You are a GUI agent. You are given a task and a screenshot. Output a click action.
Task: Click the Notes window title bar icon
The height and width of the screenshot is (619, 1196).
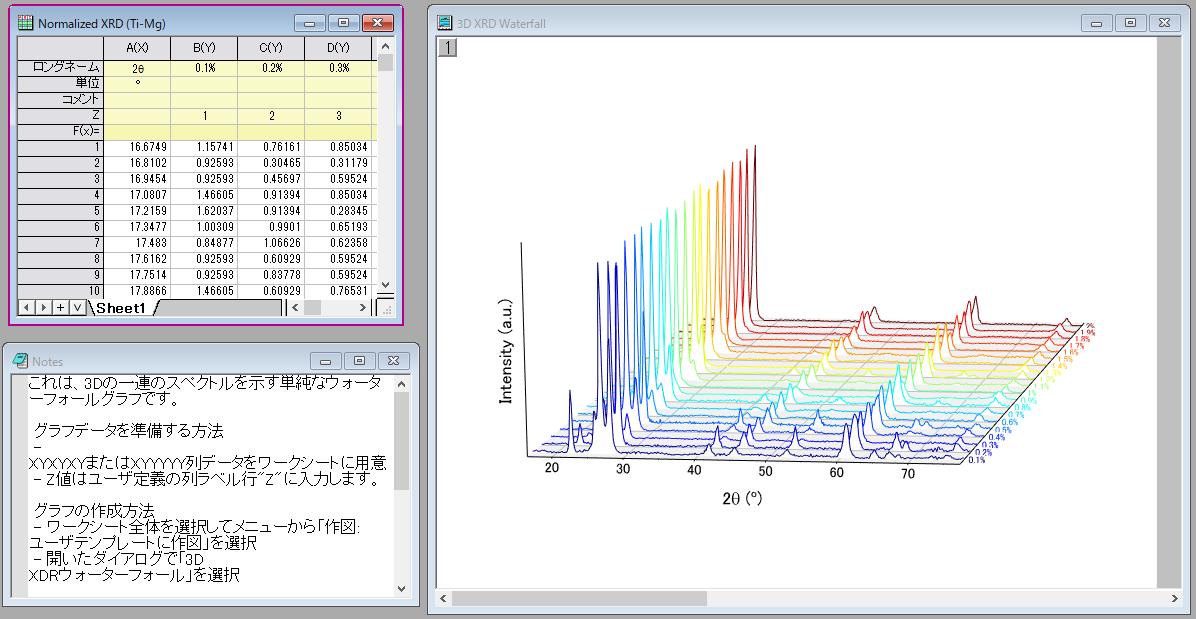(21, 361)
